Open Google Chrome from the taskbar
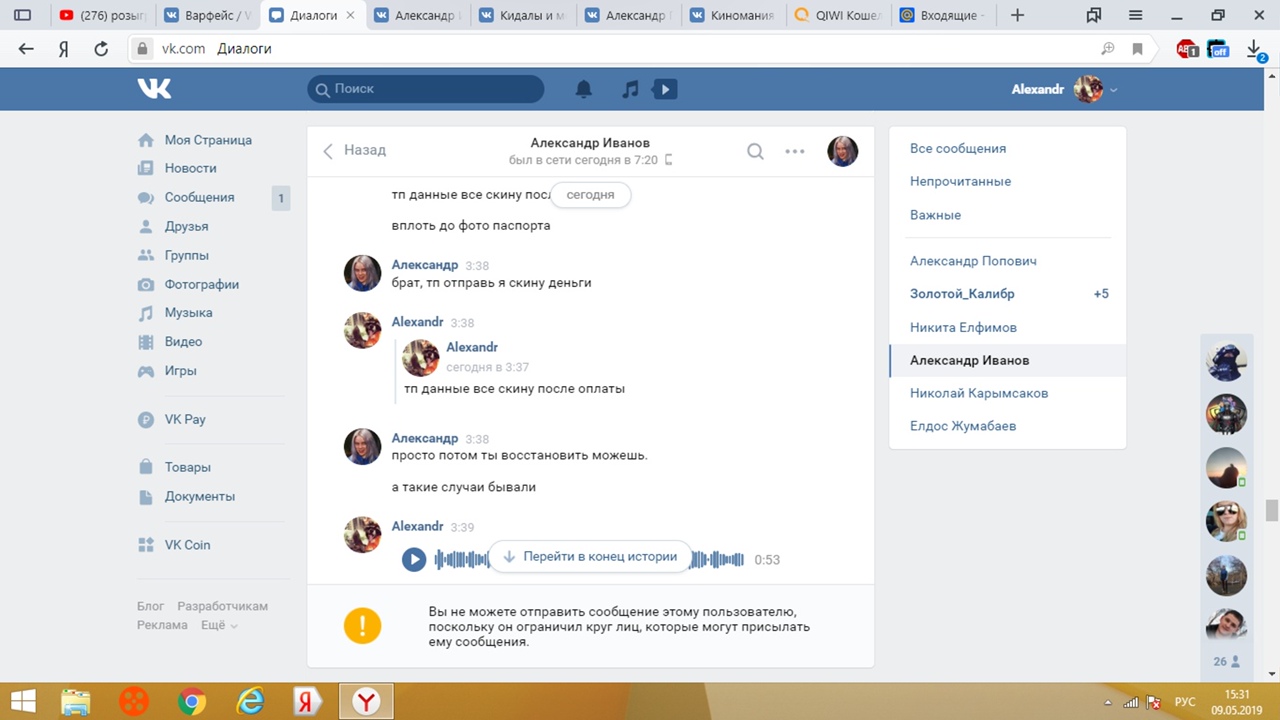 coord(192,701)
